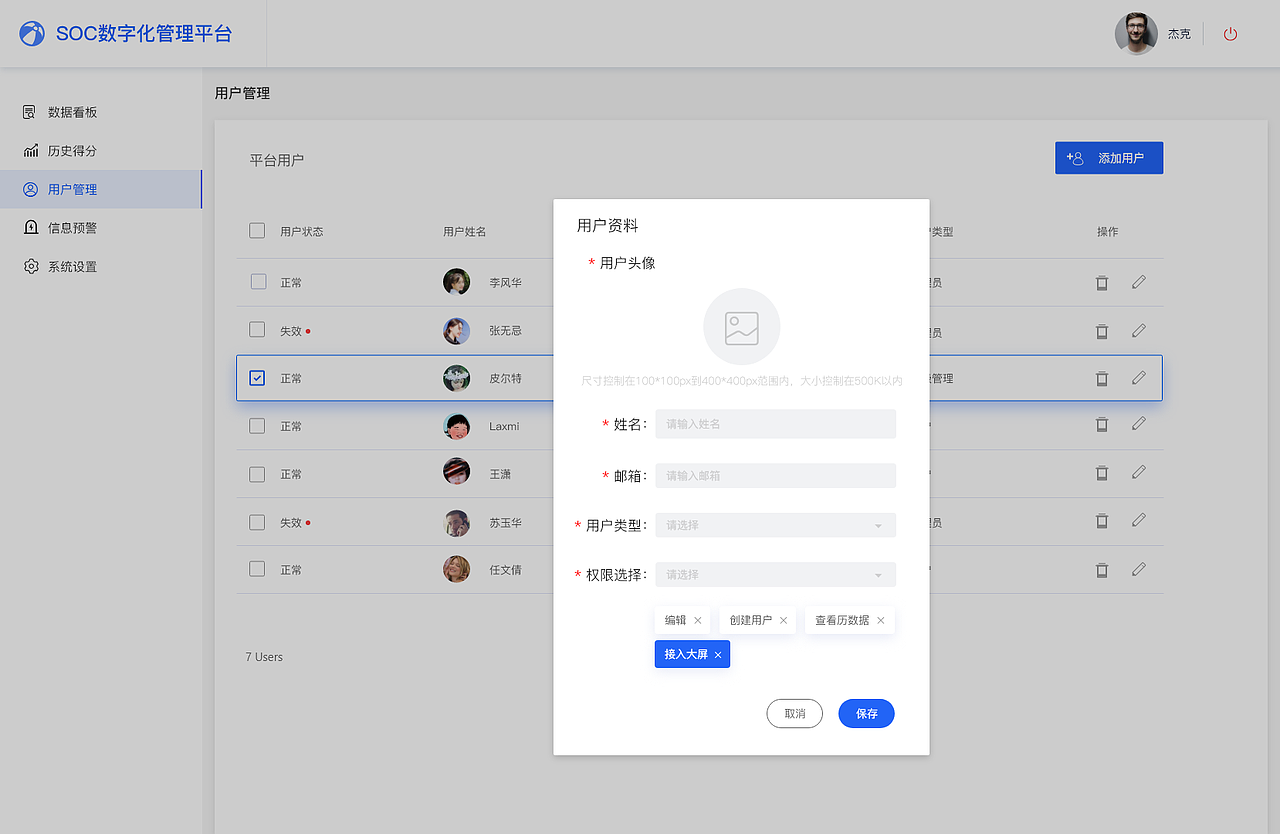Open the 数据看板 sidebar icon
The width and height of the screenshot is (1280, 834).
[29, 111]
